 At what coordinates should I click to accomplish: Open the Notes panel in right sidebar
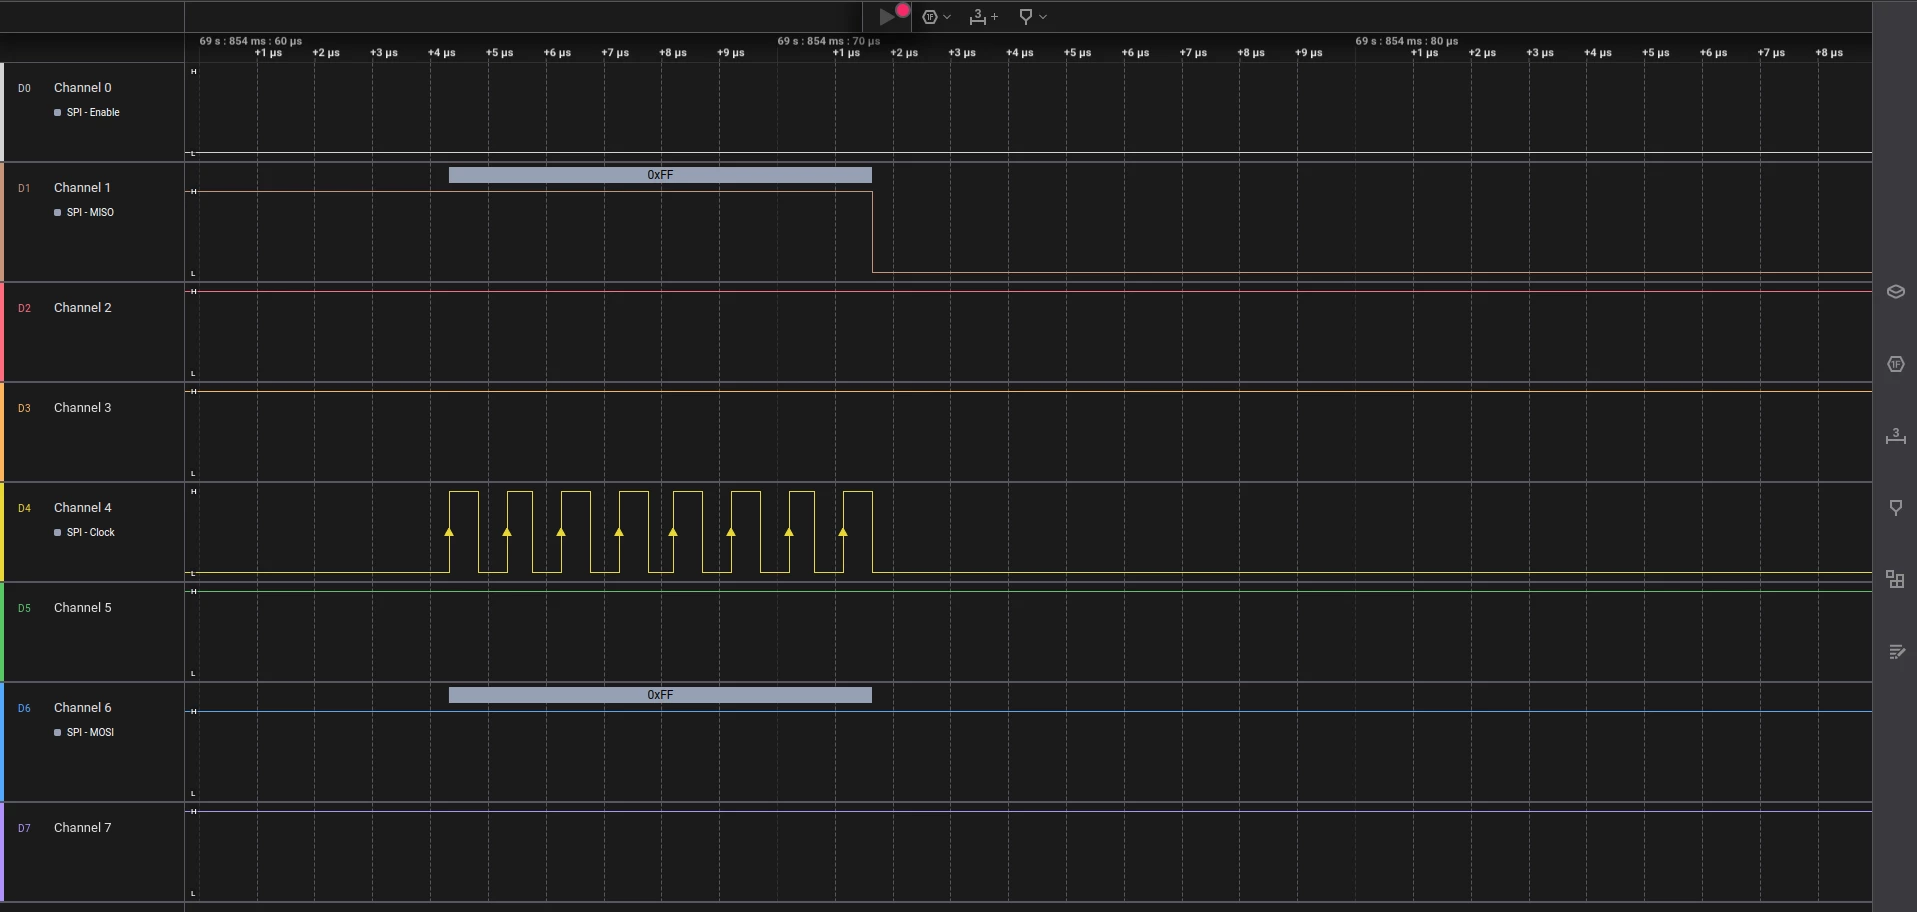click(1895, 652)
